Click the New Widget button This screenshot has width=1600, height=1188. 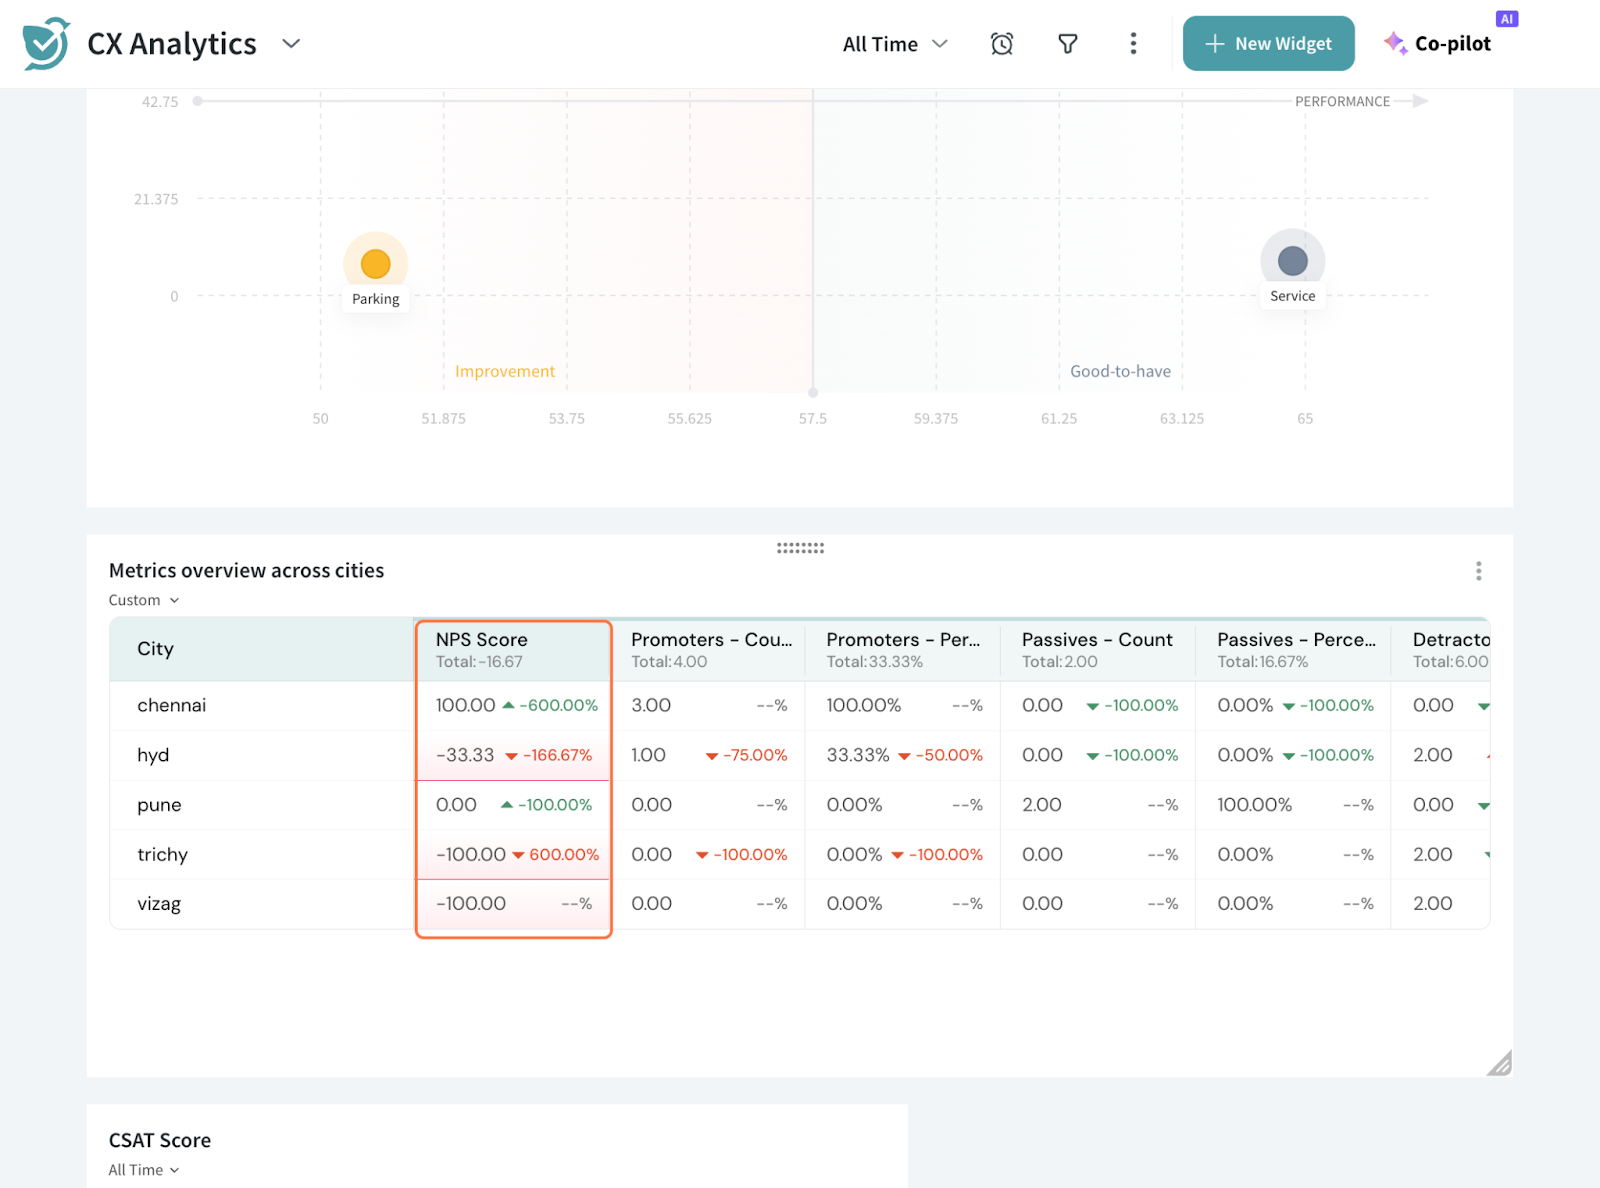[1268, 44]
